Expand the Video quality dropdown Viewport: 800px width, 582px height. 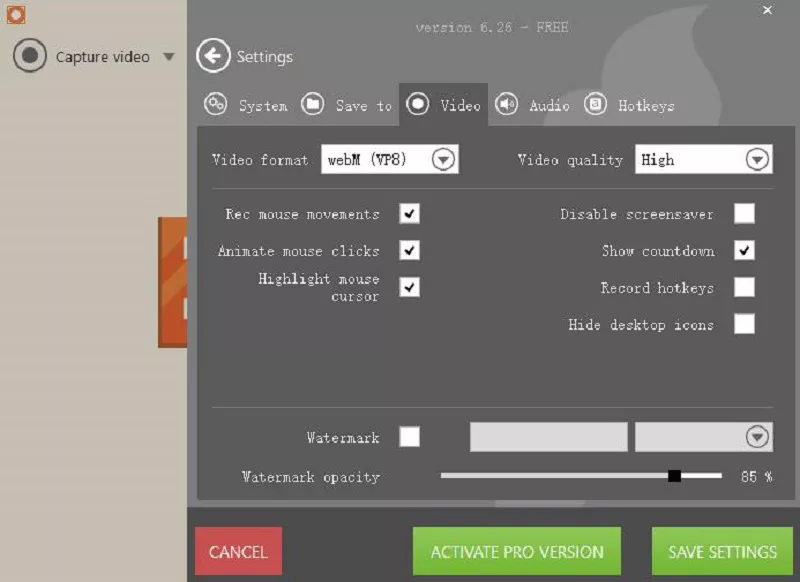[757, 159]
